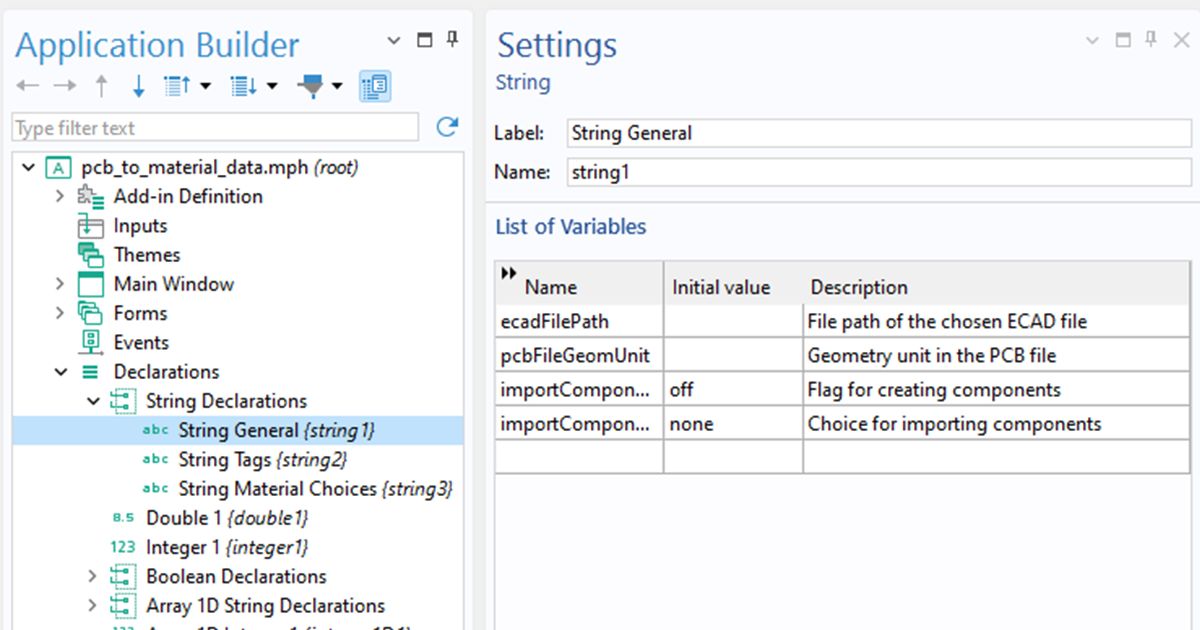Toggle the editor tools view button

click(x=375, y=86)
